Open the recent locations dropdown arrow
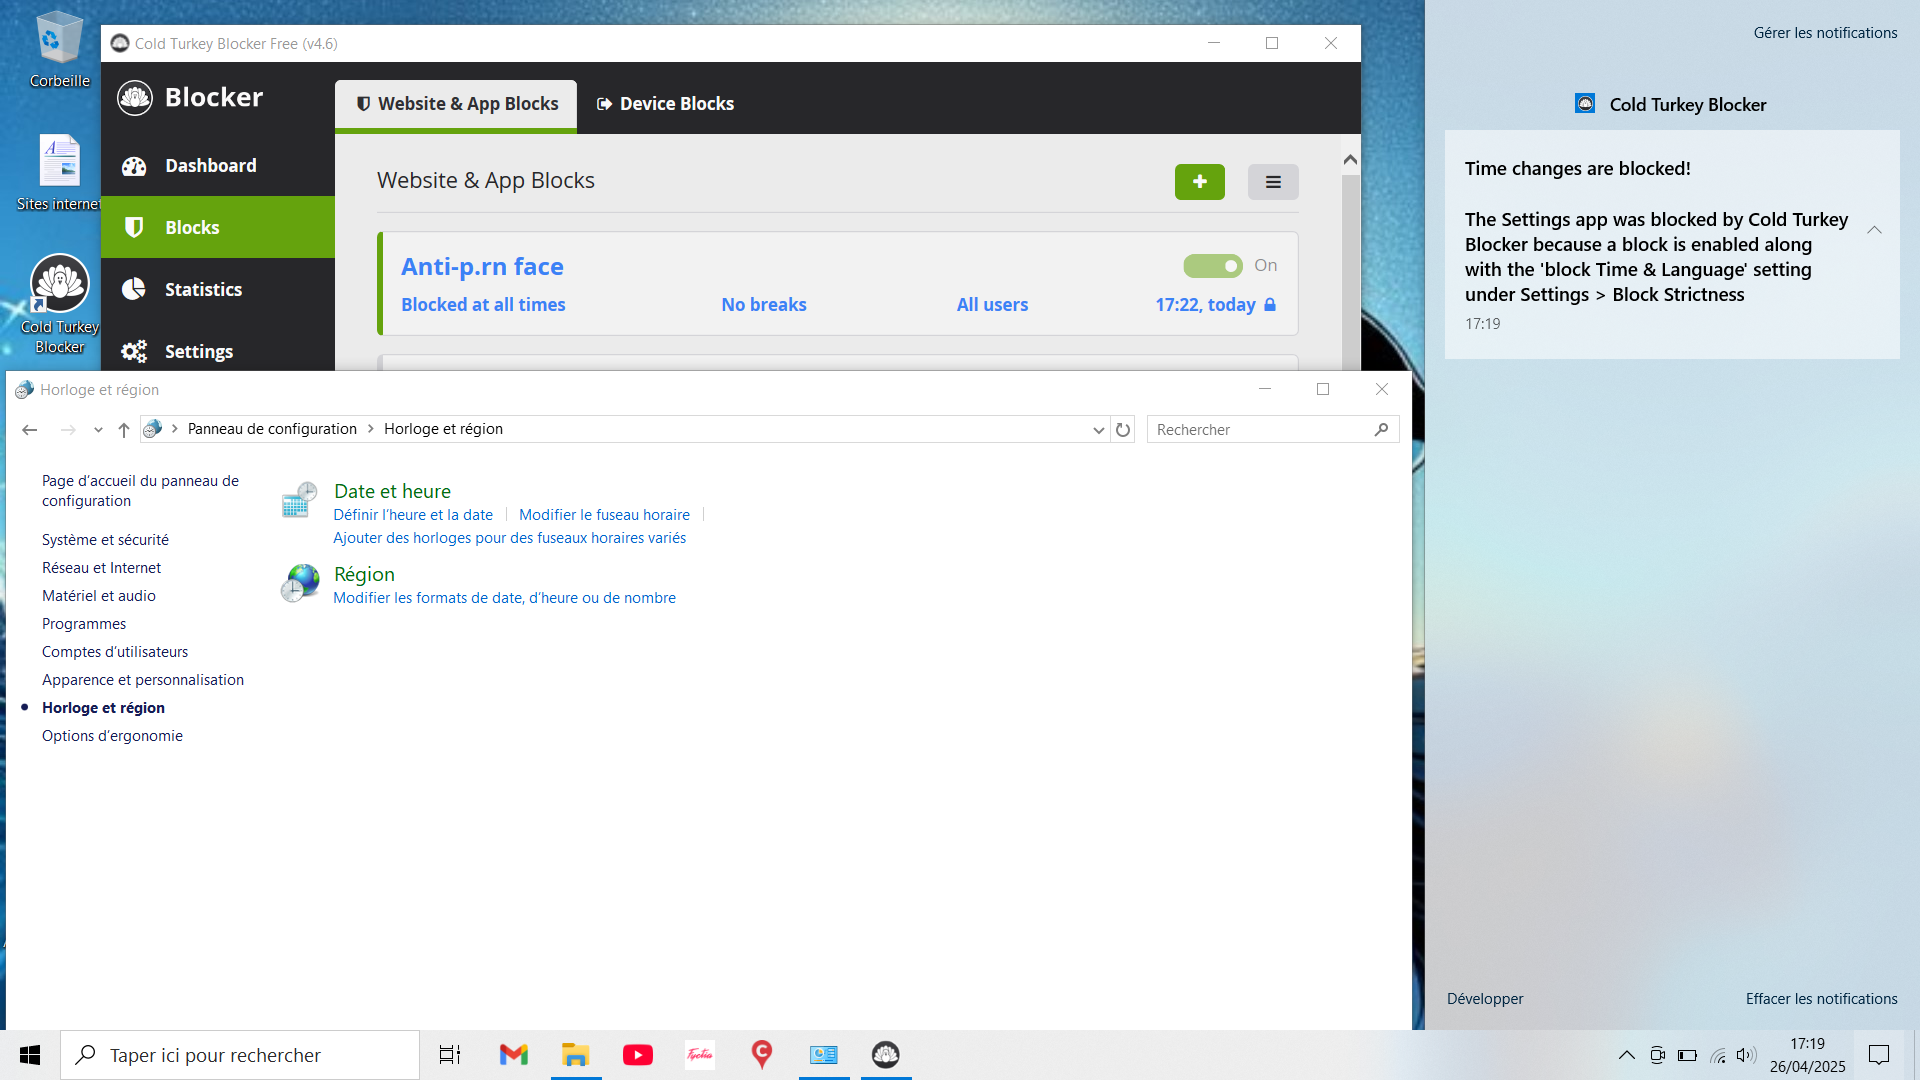 tap(98, 430)
